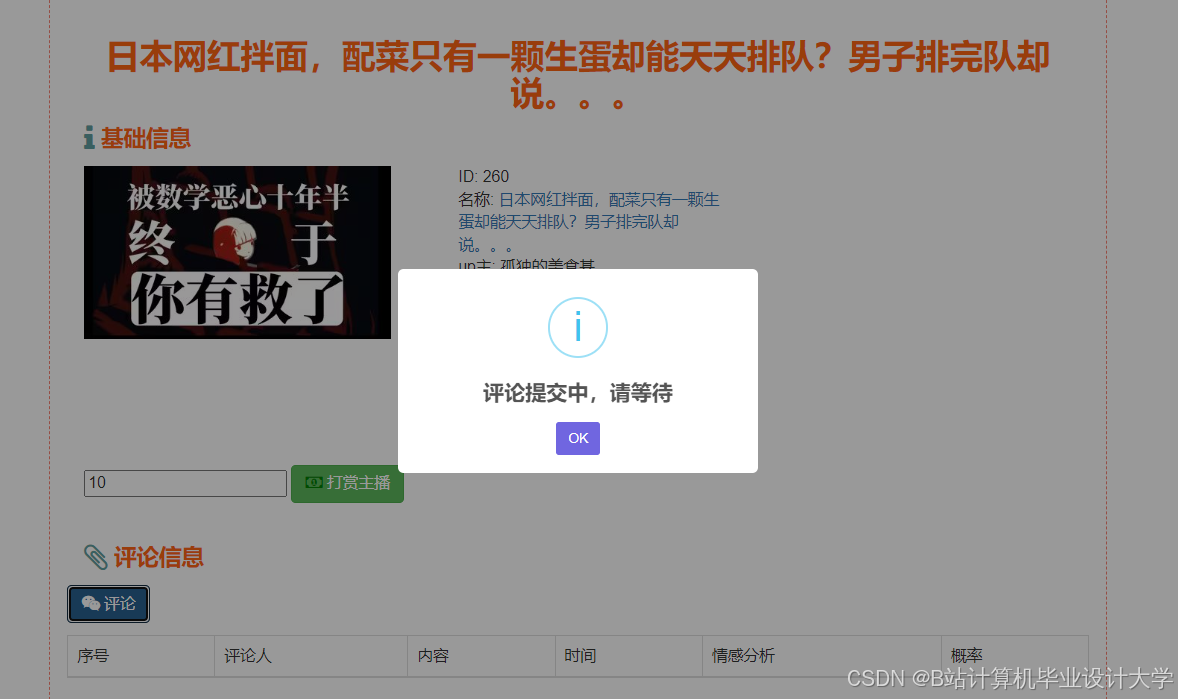Click the 序号 column header
Screen dimensions: 1178x699
point(95,656)
